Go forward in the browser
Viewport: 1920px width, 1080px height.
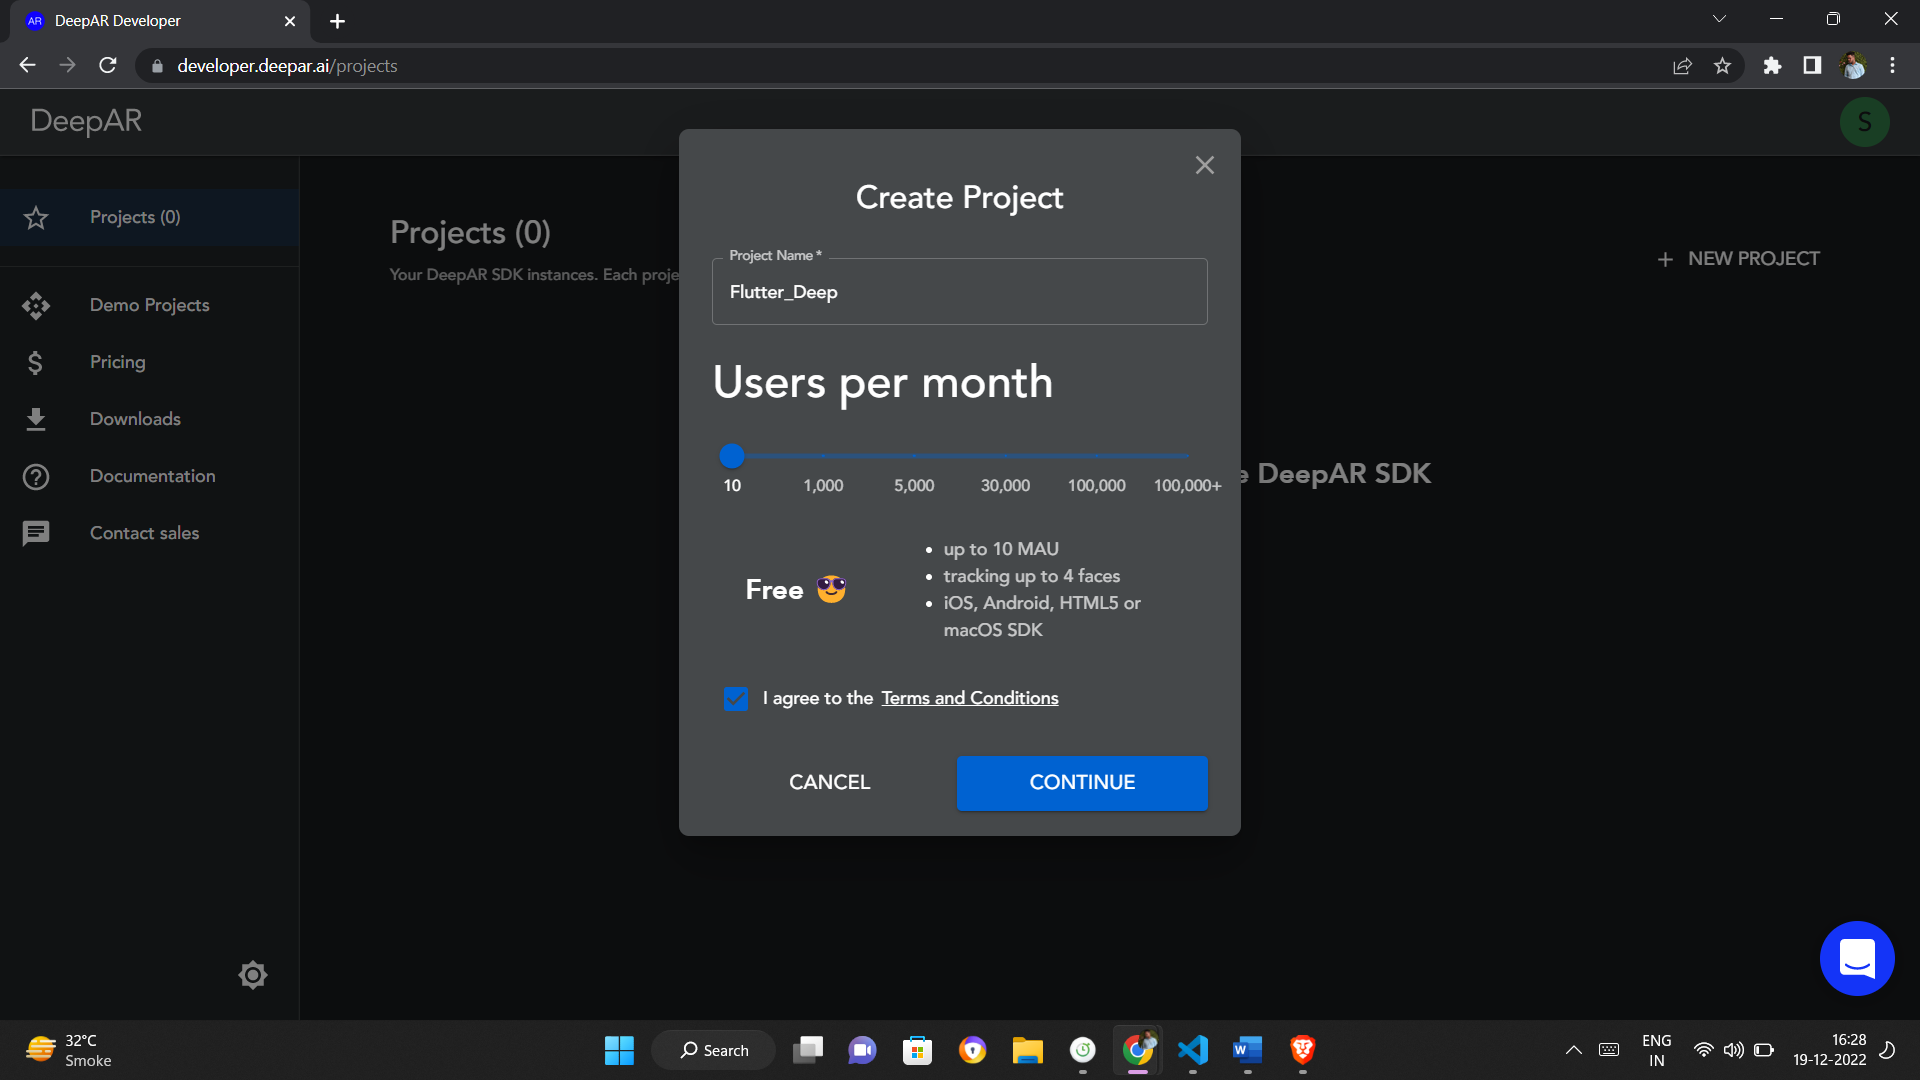pyautogui.click(x=67, y=65)
